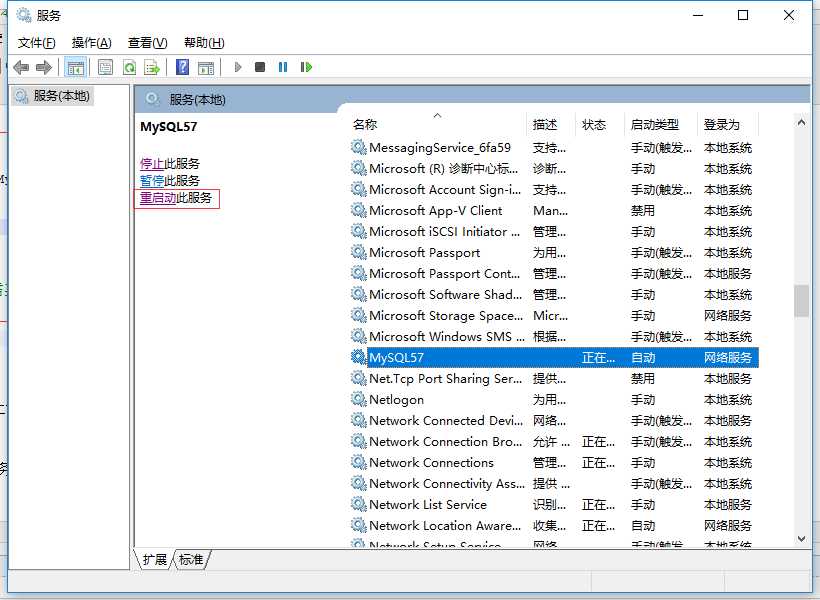The height and width of the screenshot is (600, 820).
Task: Open the Help question mark icon
Action: click(x=183, y=67)
